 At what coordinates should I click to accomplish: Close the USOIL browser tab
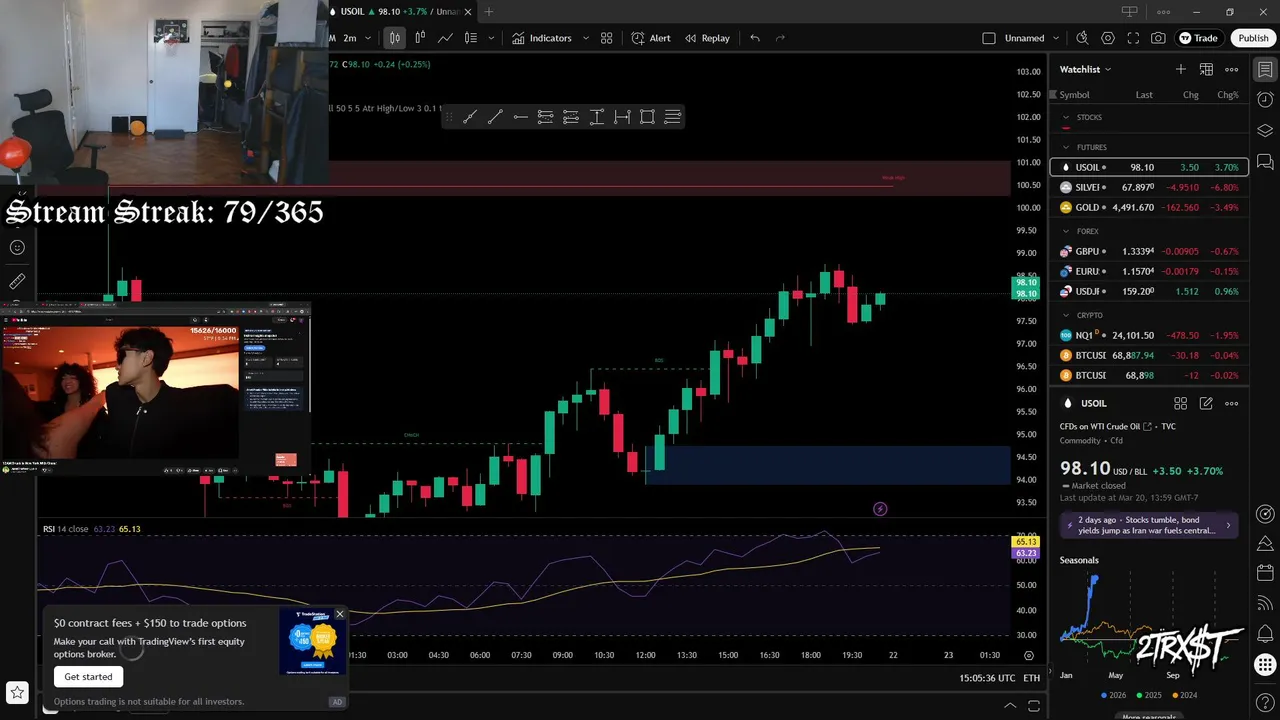coord(467,12)
